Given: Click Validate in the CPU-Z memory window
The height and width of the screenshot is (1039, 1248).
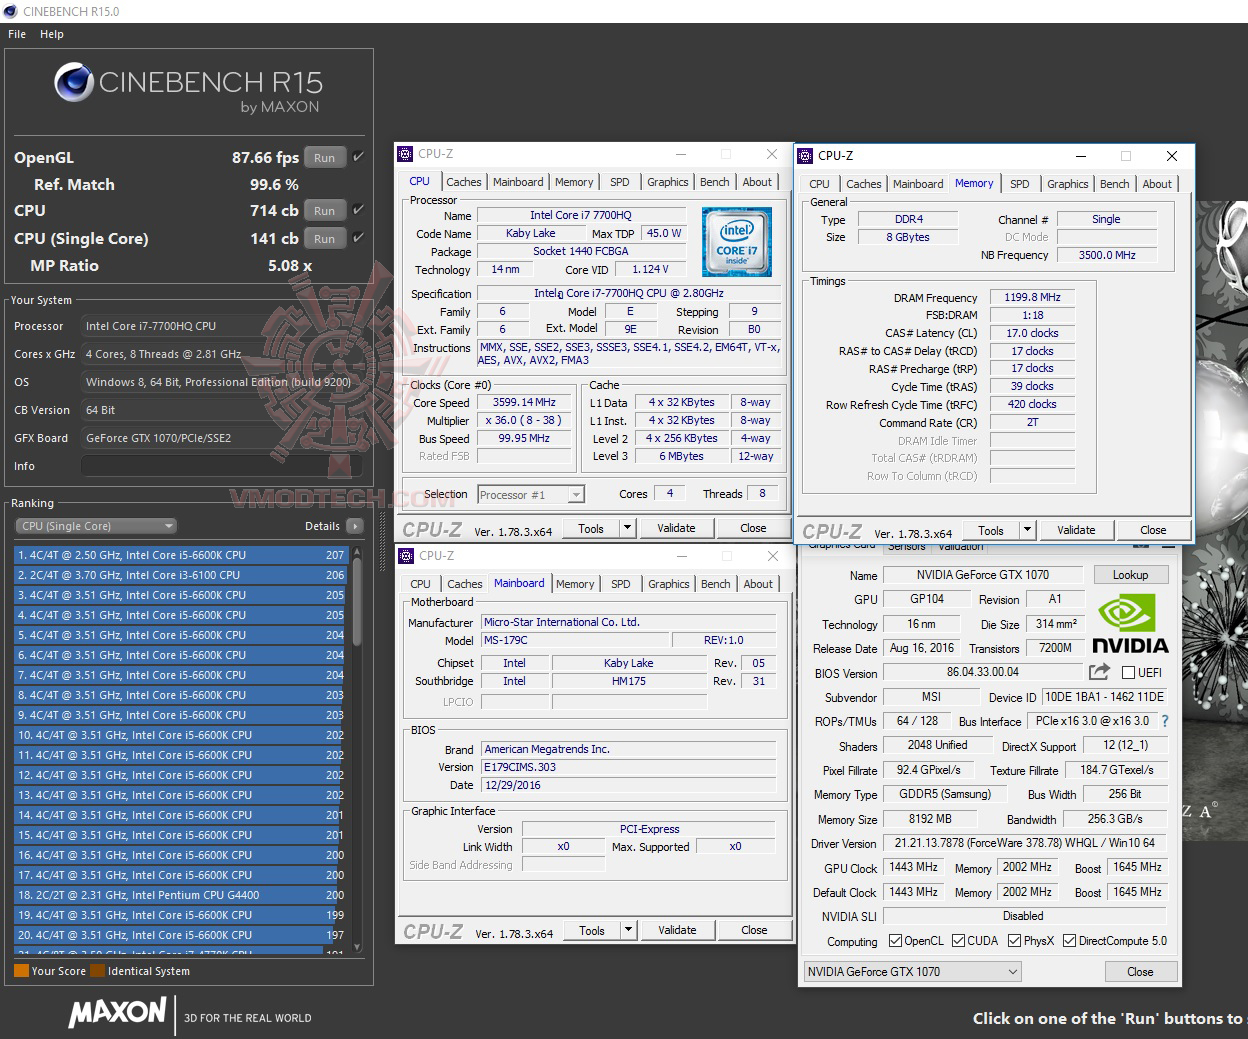Looking at the screenshot, I should [1077, 529].
